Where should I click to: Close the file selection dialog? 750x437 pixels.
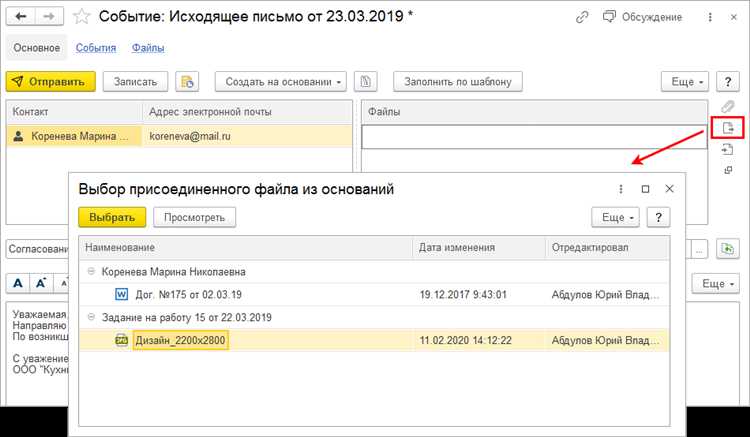point(670,189)
